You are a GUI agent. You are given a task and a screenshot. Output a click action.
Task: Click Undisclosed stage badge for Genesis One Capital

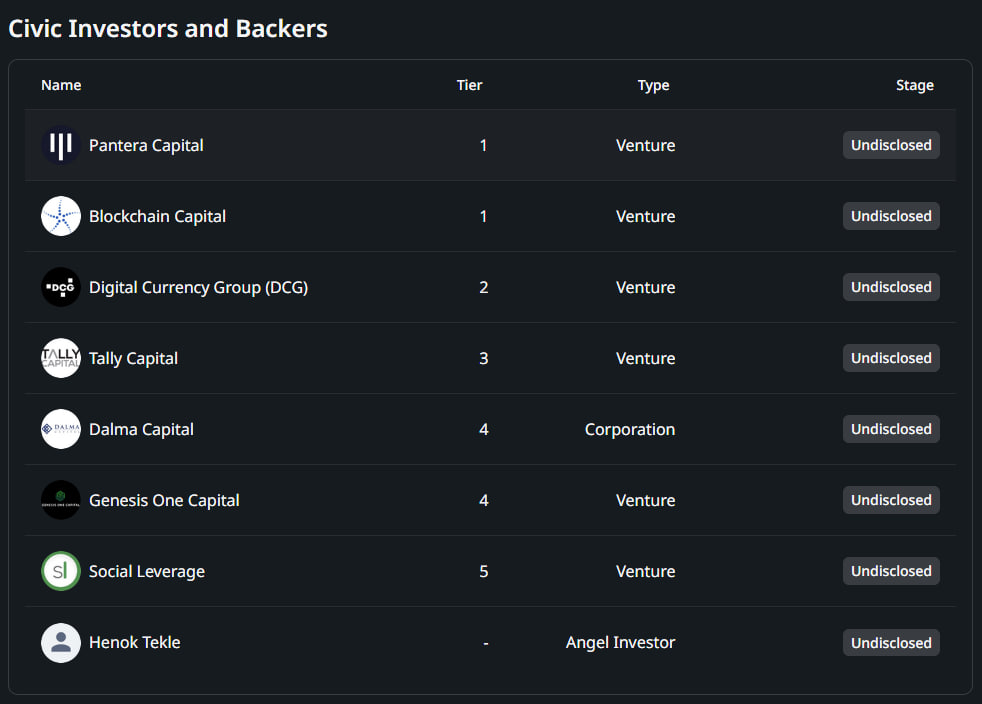click(x=891, y=500)
